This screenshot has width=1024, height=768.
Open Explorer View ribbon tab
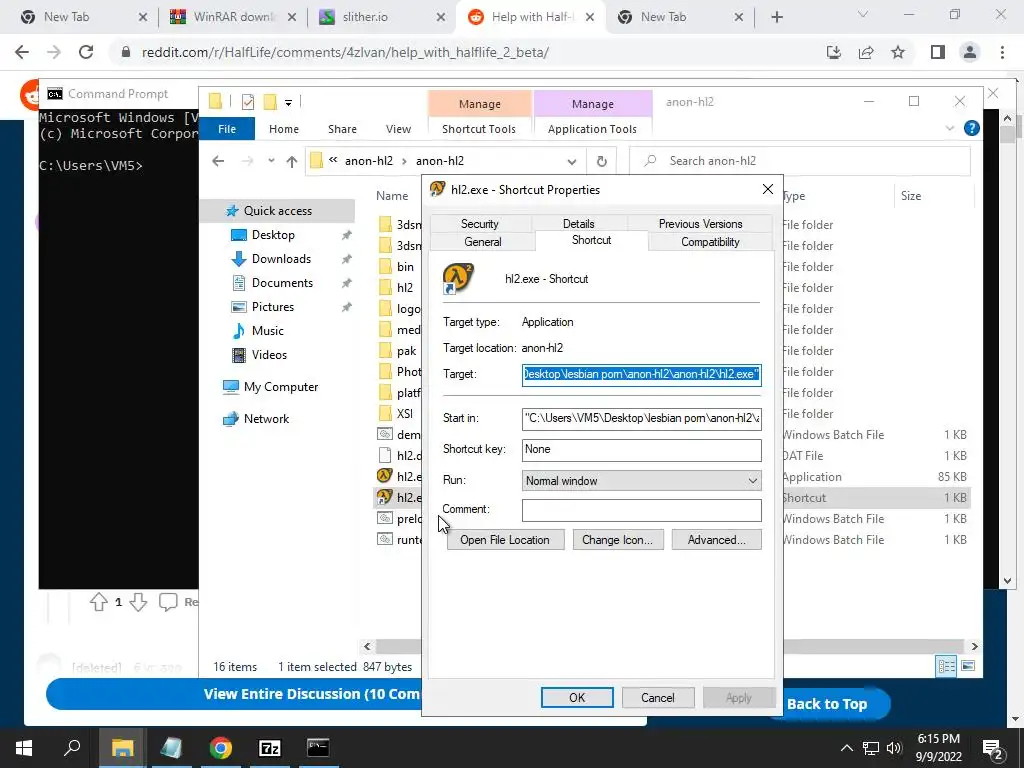pos(398,129)
